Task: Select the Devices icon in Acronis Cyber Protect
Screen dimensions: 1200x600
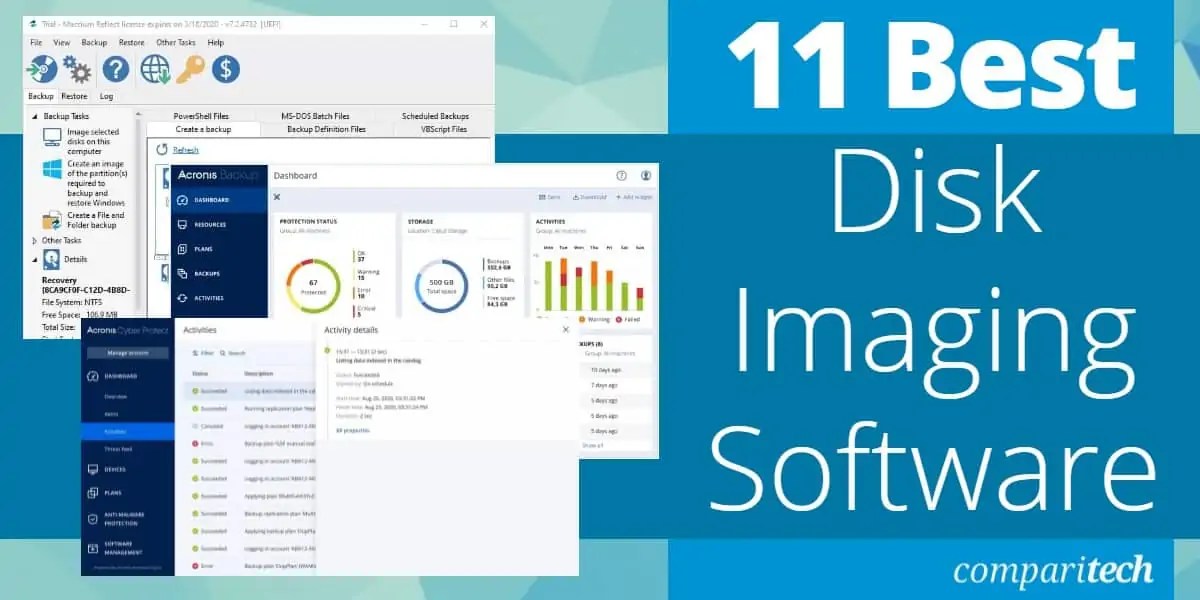Action: (92, 469)
